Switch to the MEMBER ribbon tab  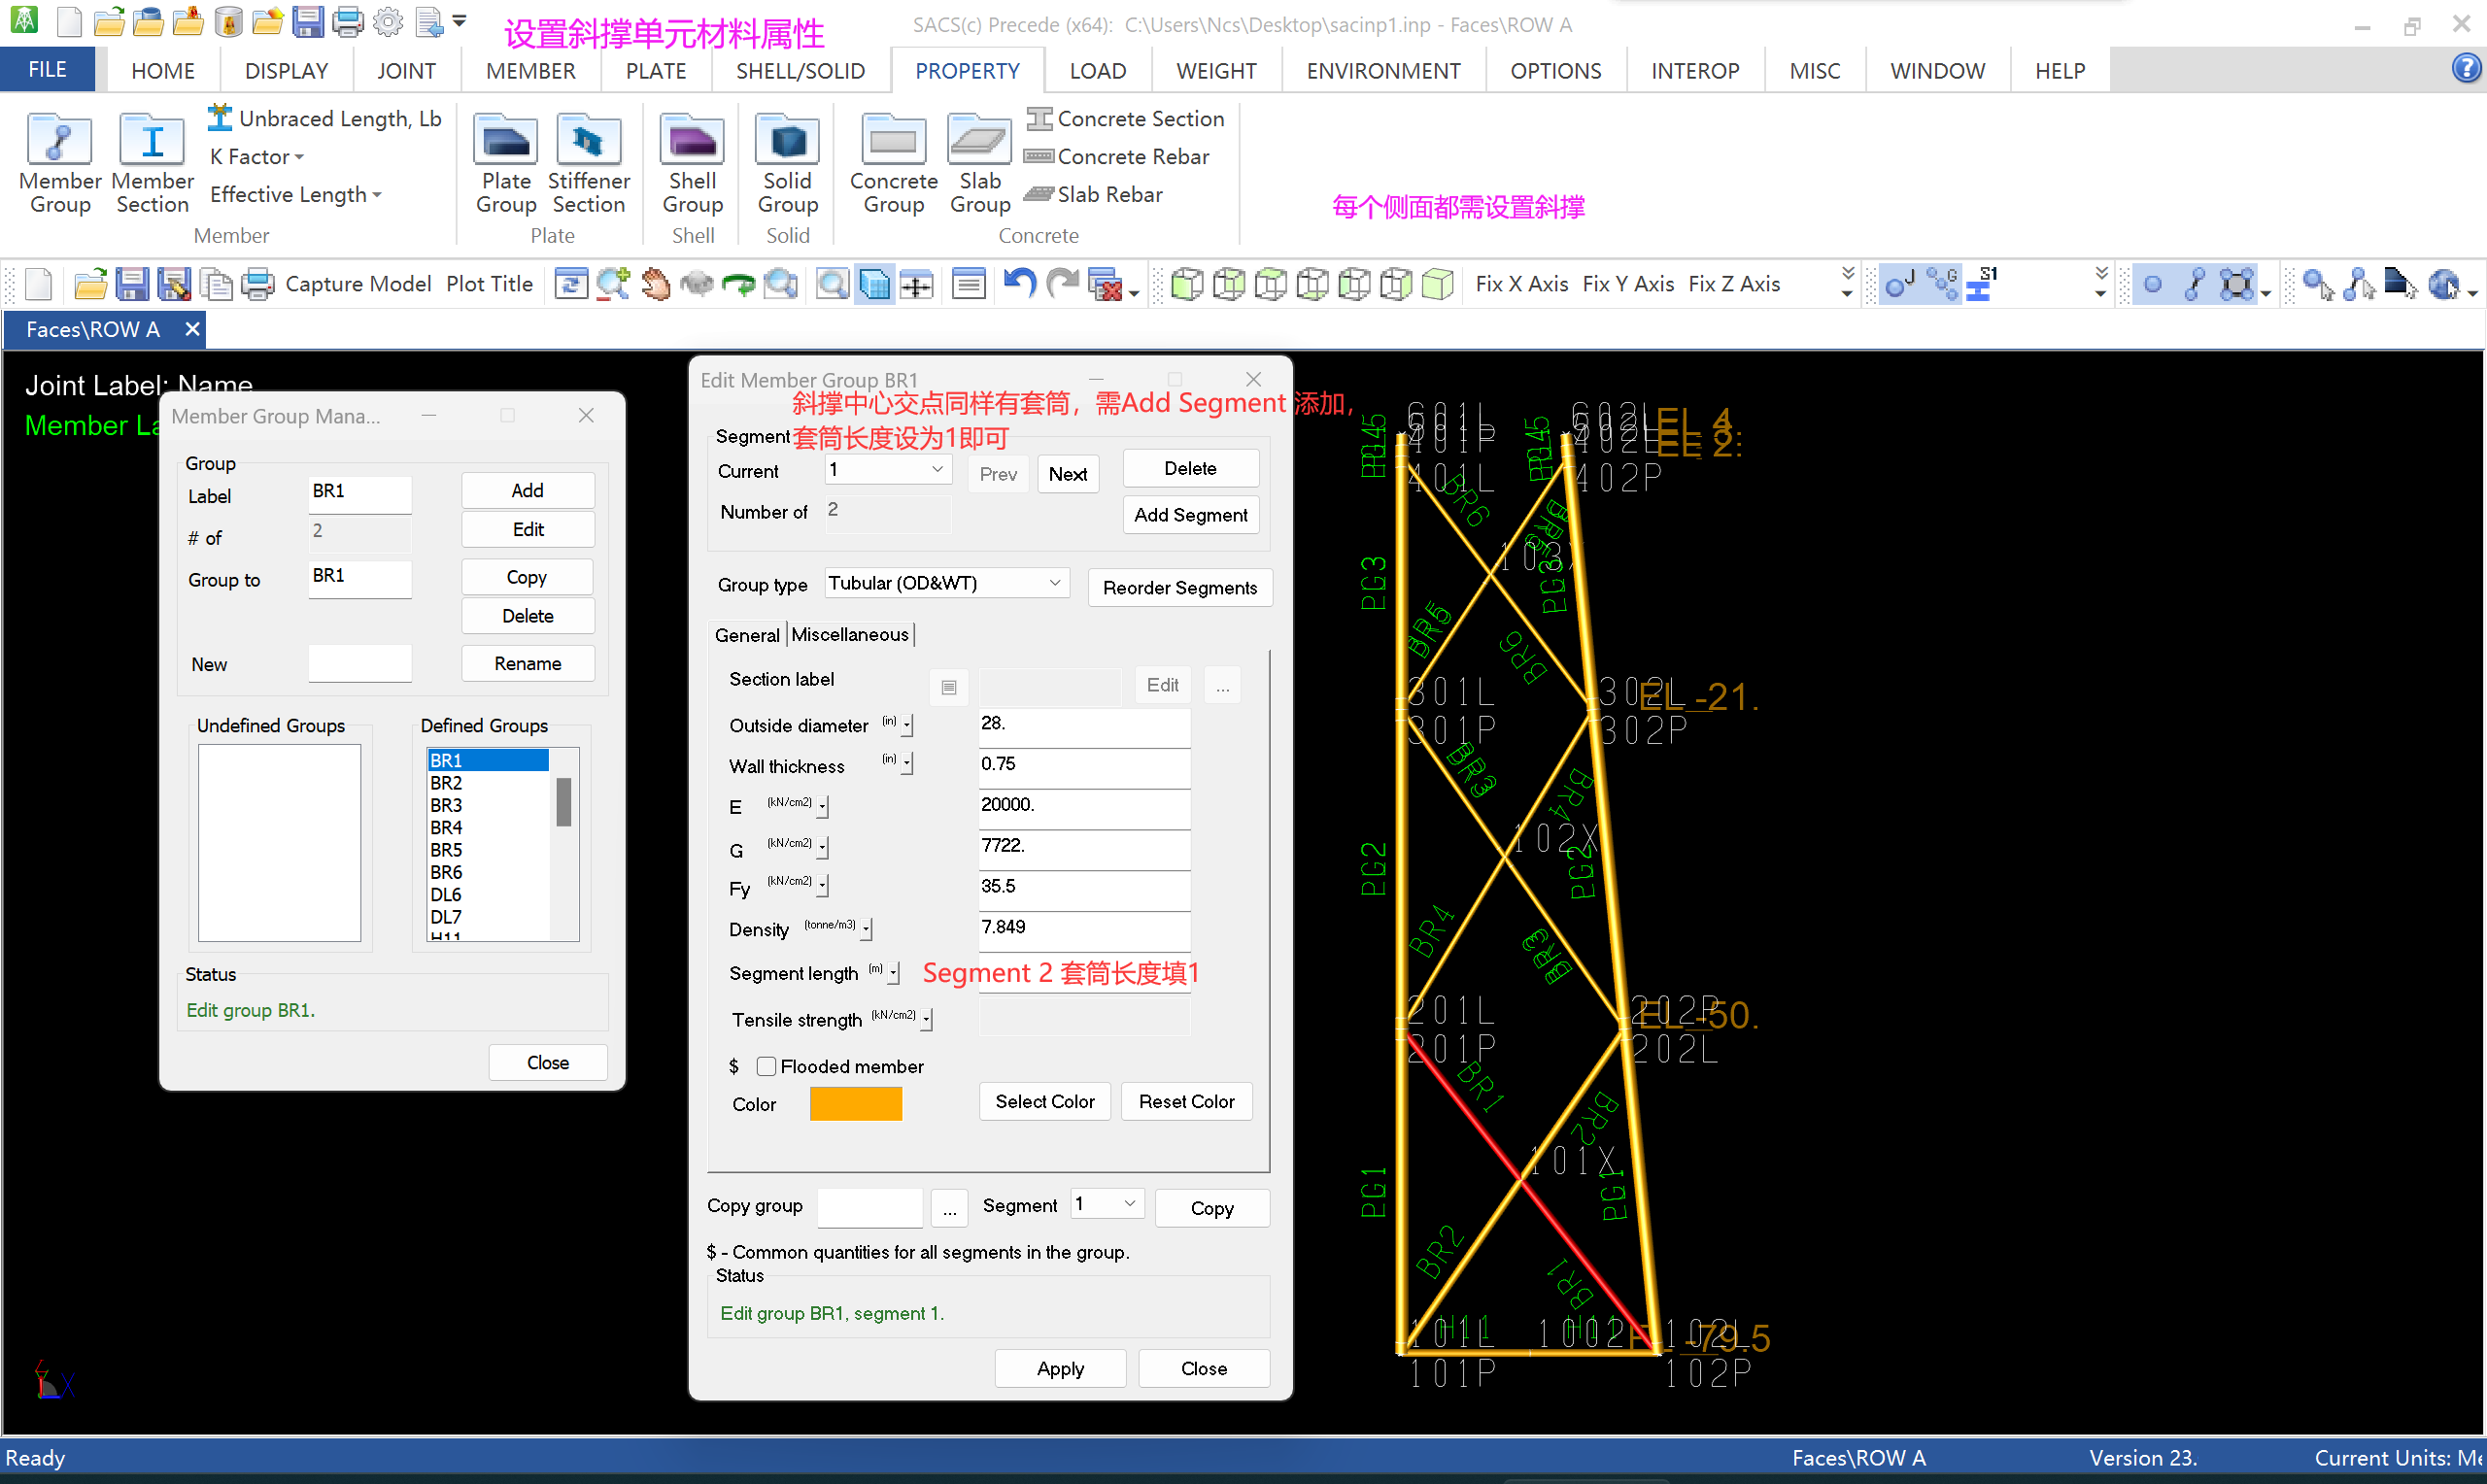pos(530,71)
